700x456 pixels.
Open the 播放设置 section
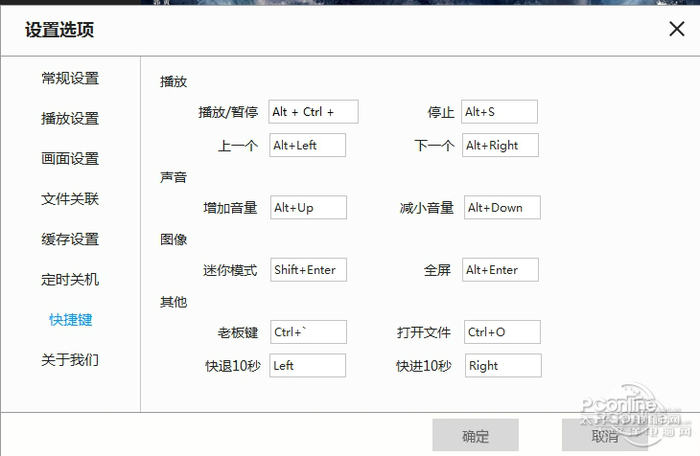tap(70, 119)
